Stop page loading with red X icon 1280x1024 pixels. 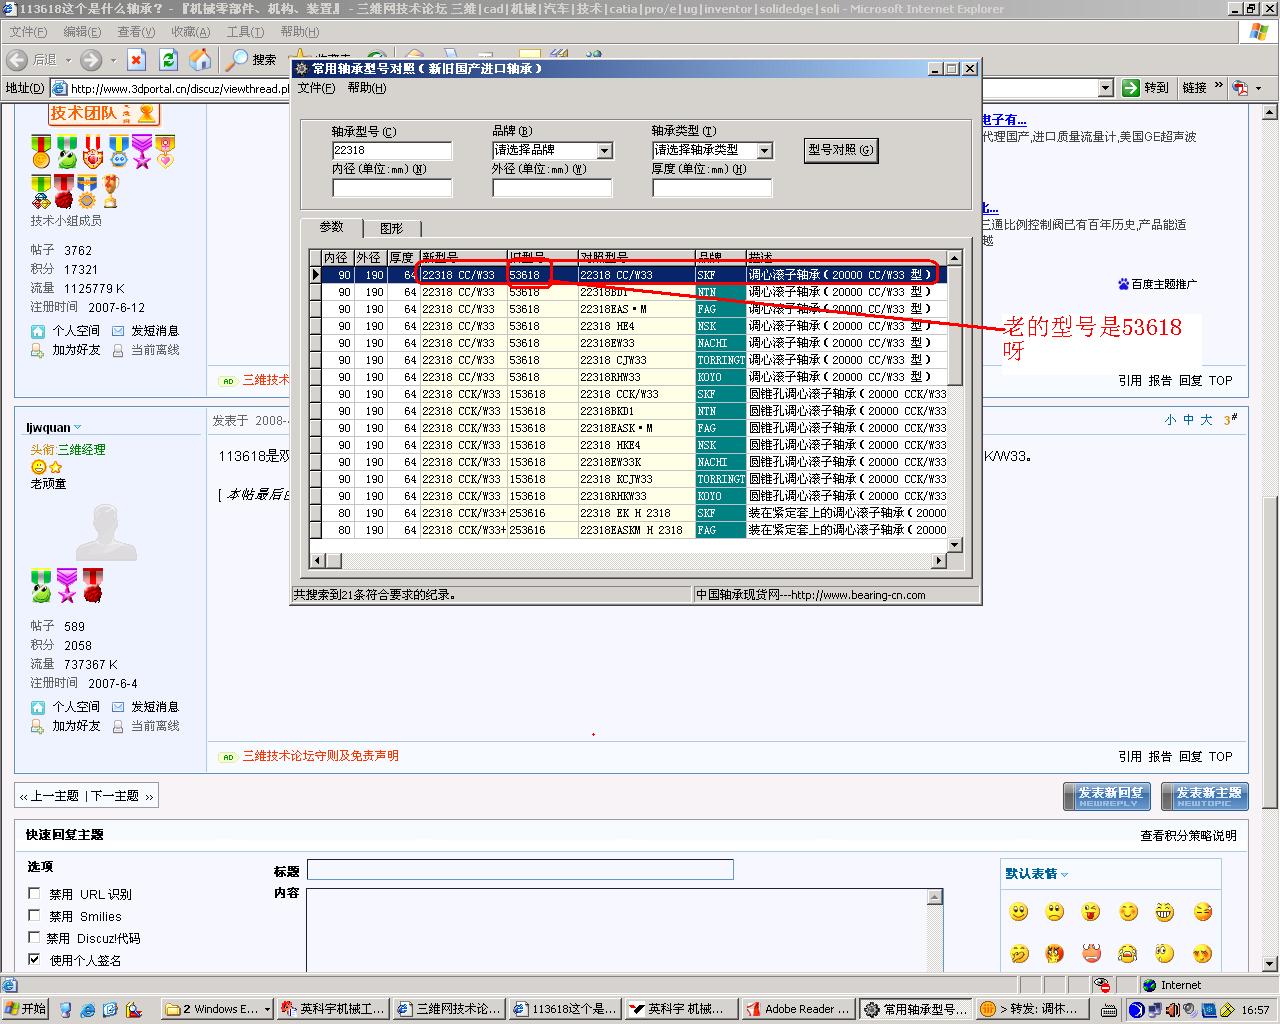tap(137, 60)
